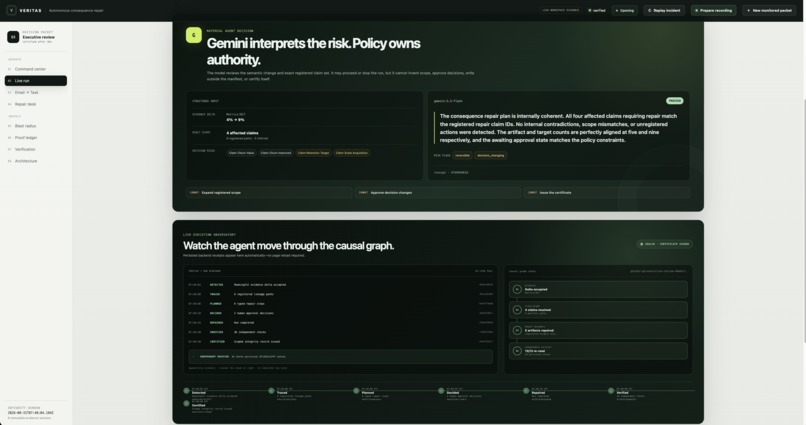This screenshot has width=806, height=425.
Task: Click the independent verifier node circle icon
Action: 517,351
